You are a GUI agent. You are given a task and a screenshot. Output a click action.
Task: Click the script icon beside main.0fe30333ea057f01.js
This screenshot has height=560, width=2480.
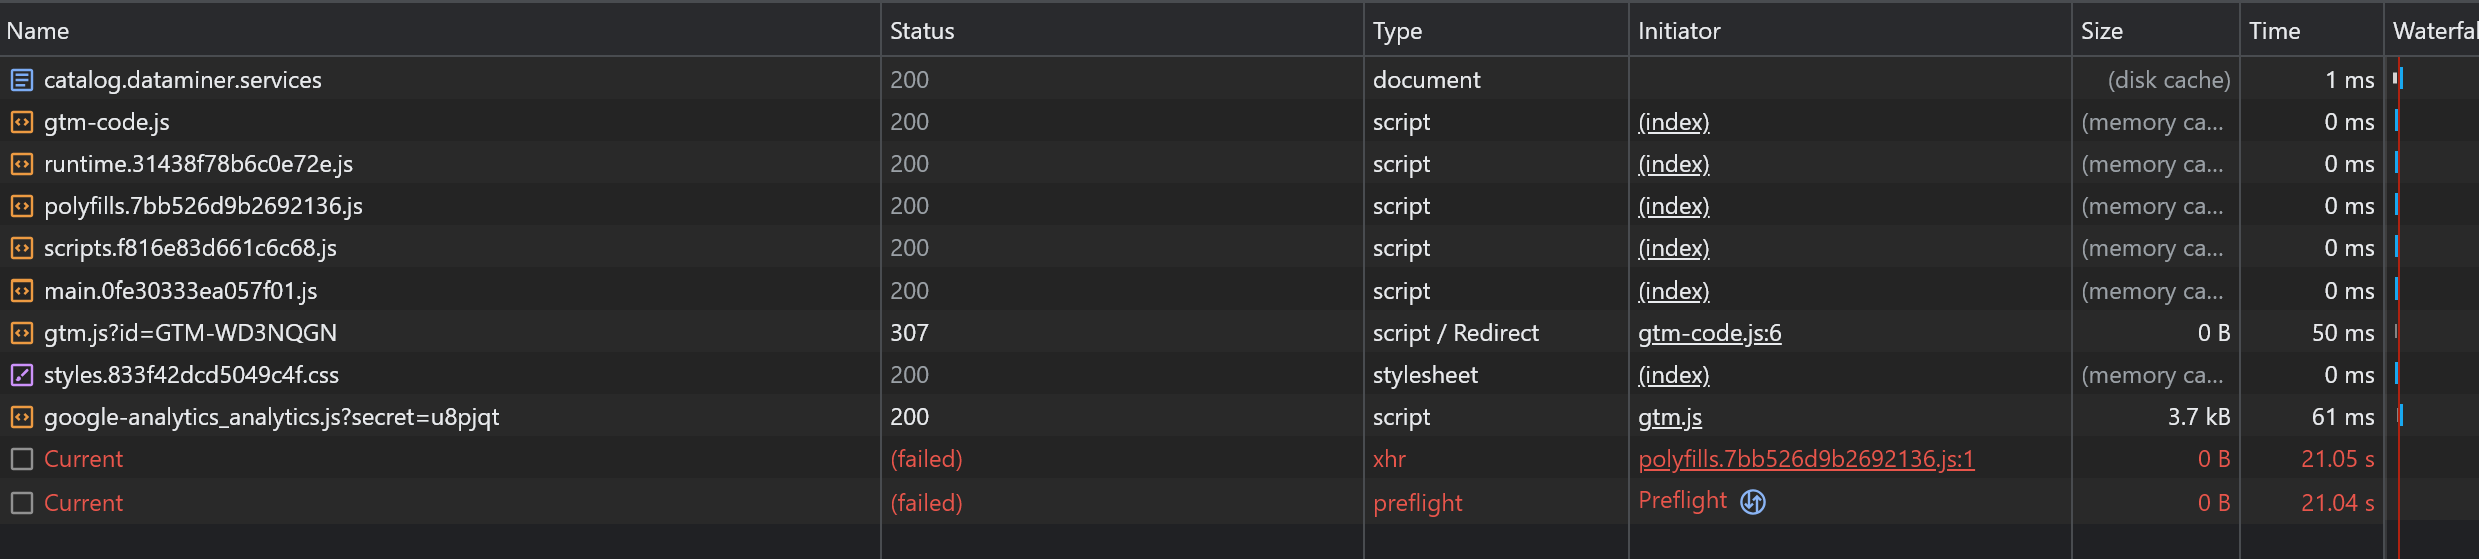(x=22, y=291)
